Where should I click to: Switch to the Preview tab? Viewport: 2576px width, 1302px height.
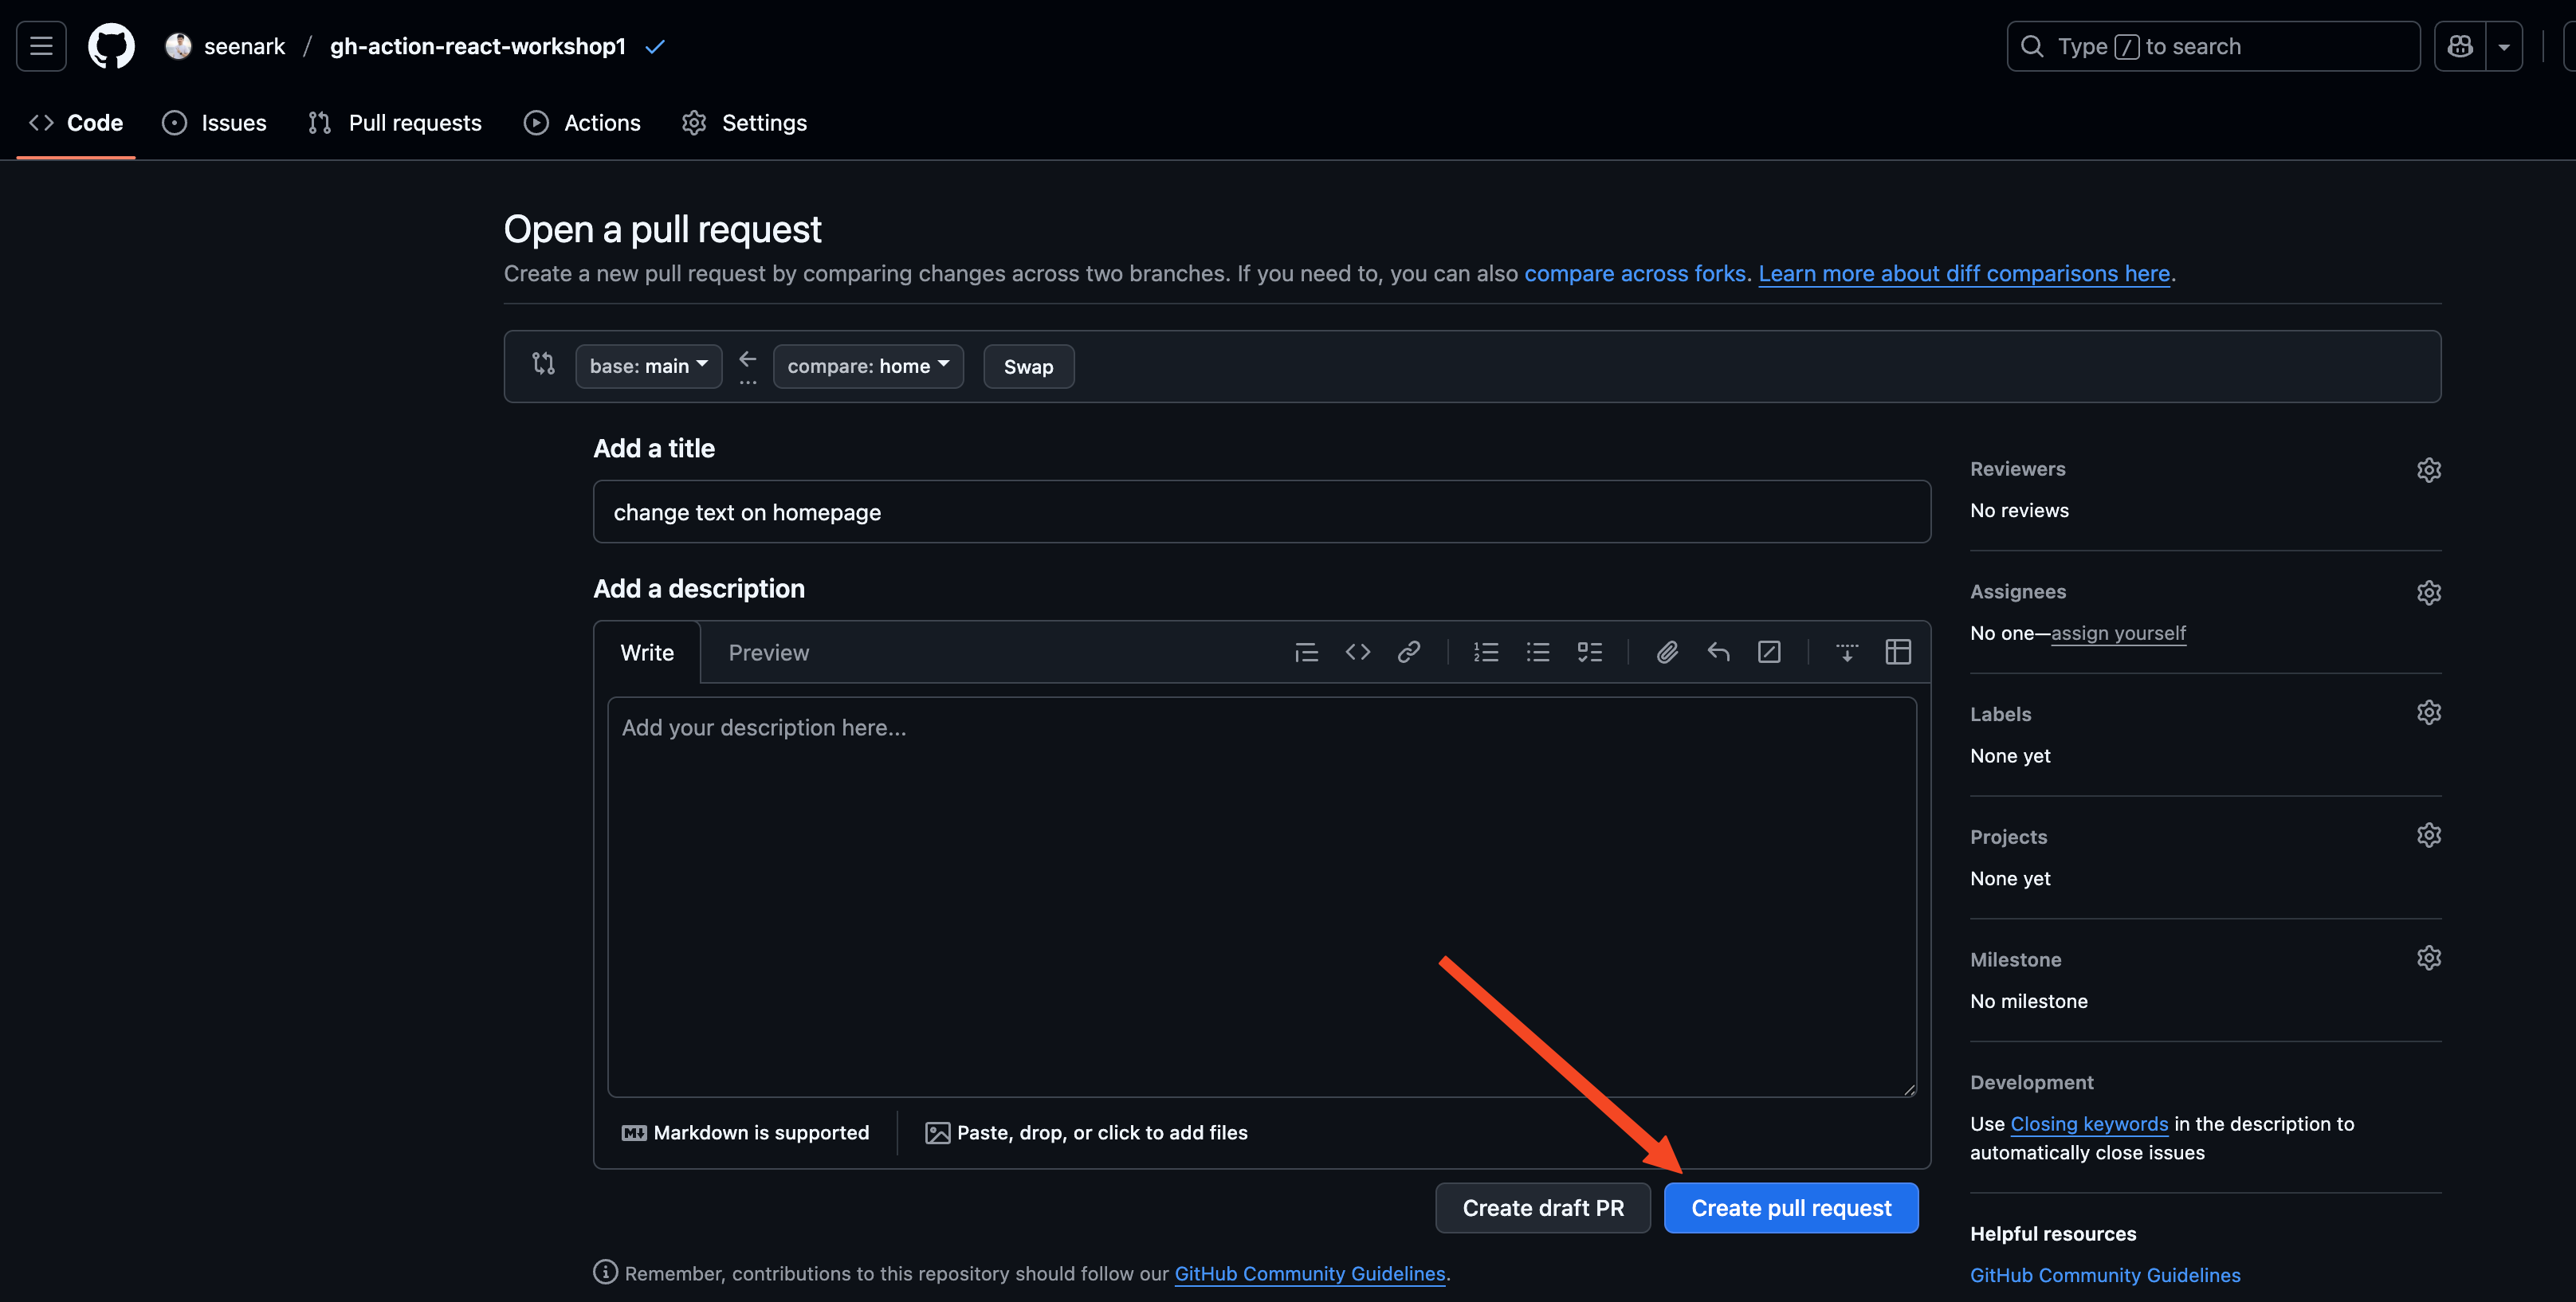point(768,652)
